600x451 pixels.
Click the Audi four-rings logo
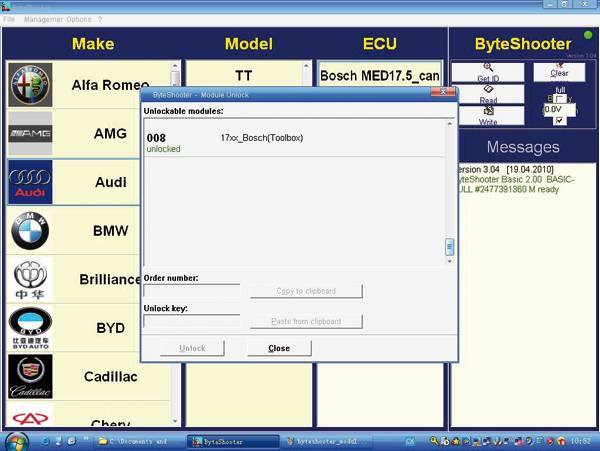[x=30, y=182]
